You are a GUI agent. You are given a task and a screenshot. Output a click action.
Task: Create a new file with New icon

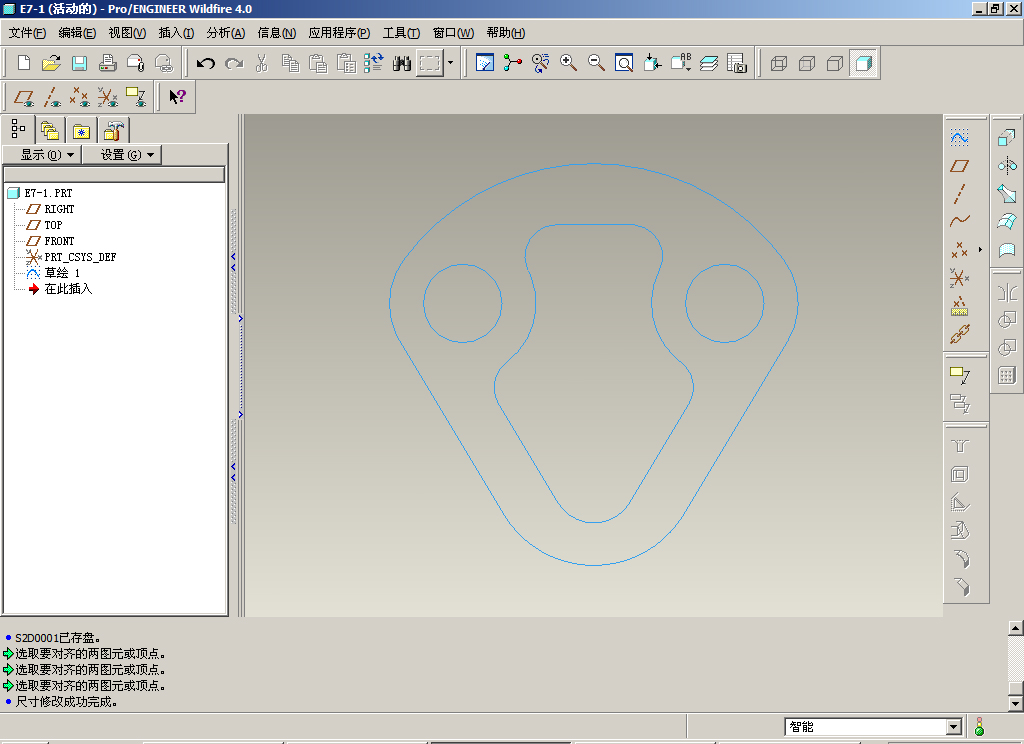pos(24,63)
